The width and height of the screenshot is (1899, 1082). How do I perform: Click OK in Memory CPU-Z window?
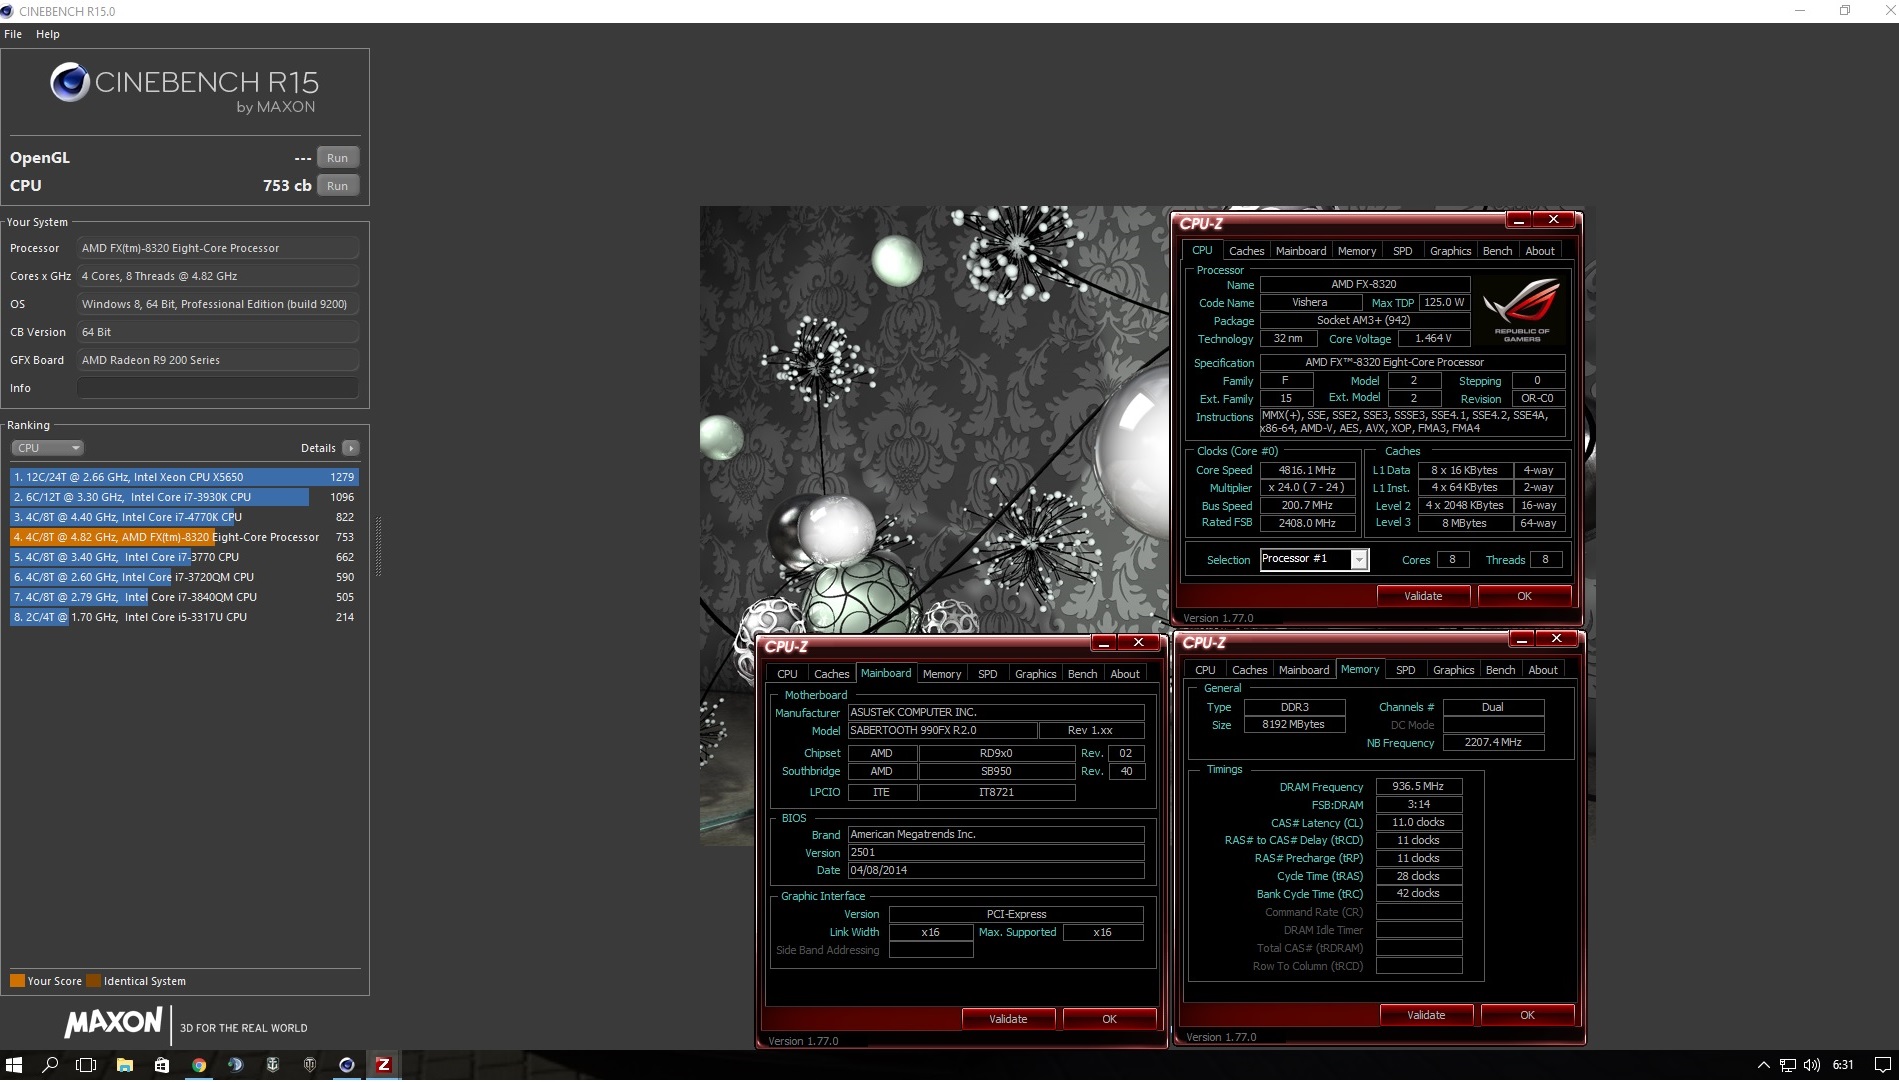tap(1527, 1015)
